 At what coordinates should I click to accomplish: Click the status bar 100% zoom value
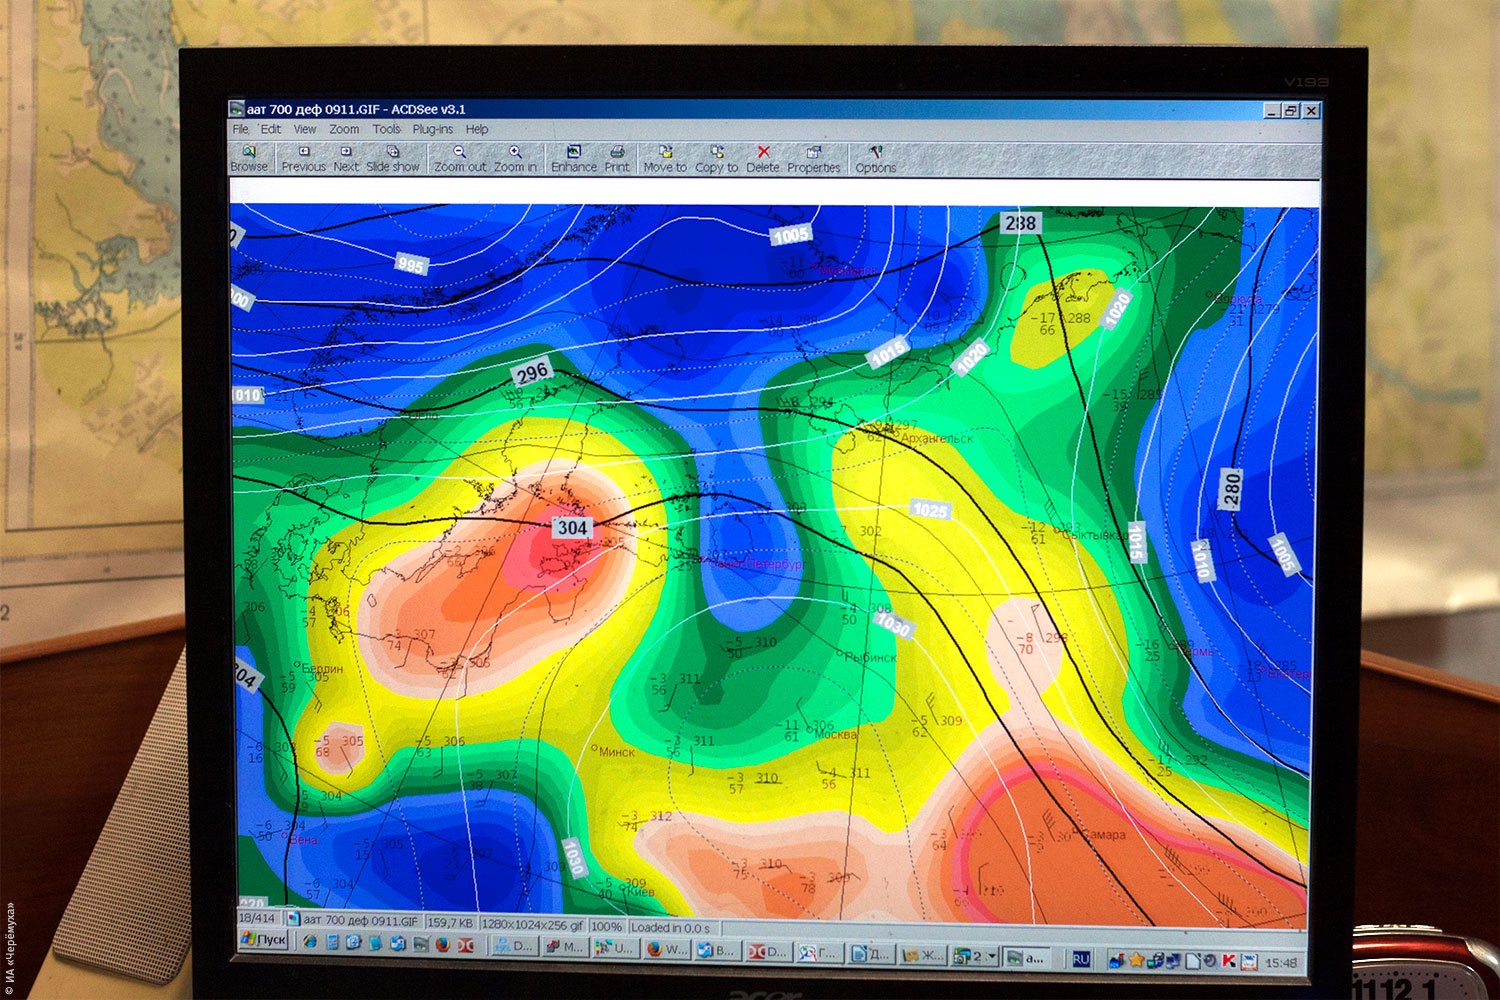tap(606, 926)
